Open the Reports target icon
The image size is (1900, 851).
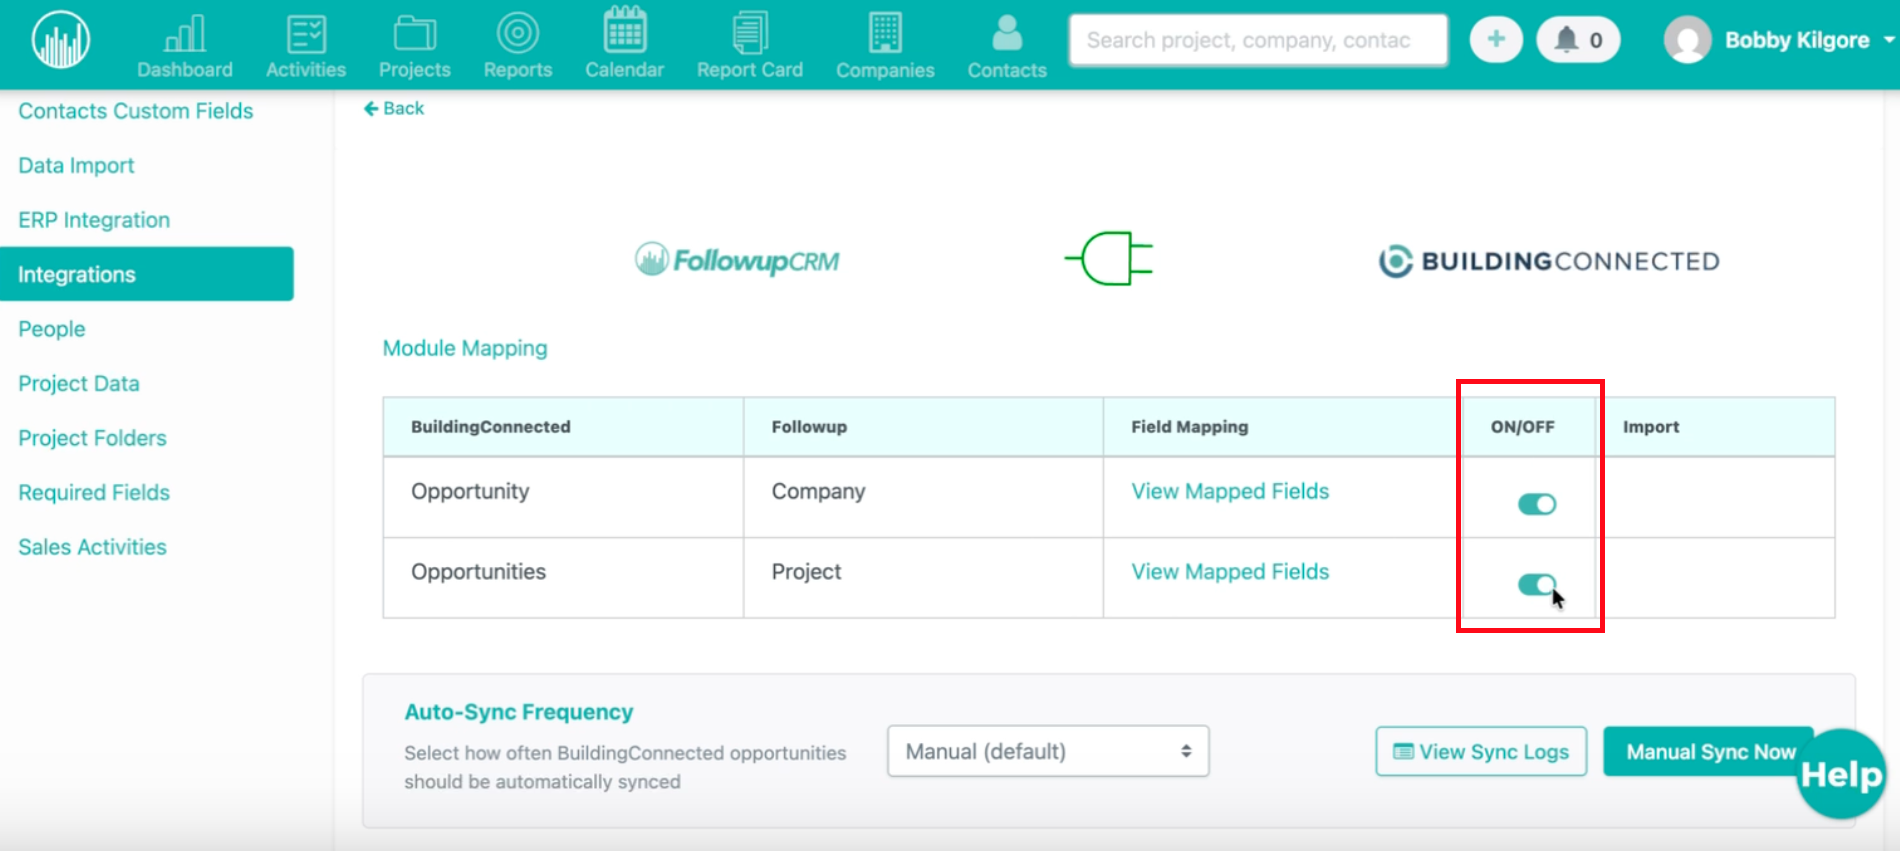pos(518,33)
